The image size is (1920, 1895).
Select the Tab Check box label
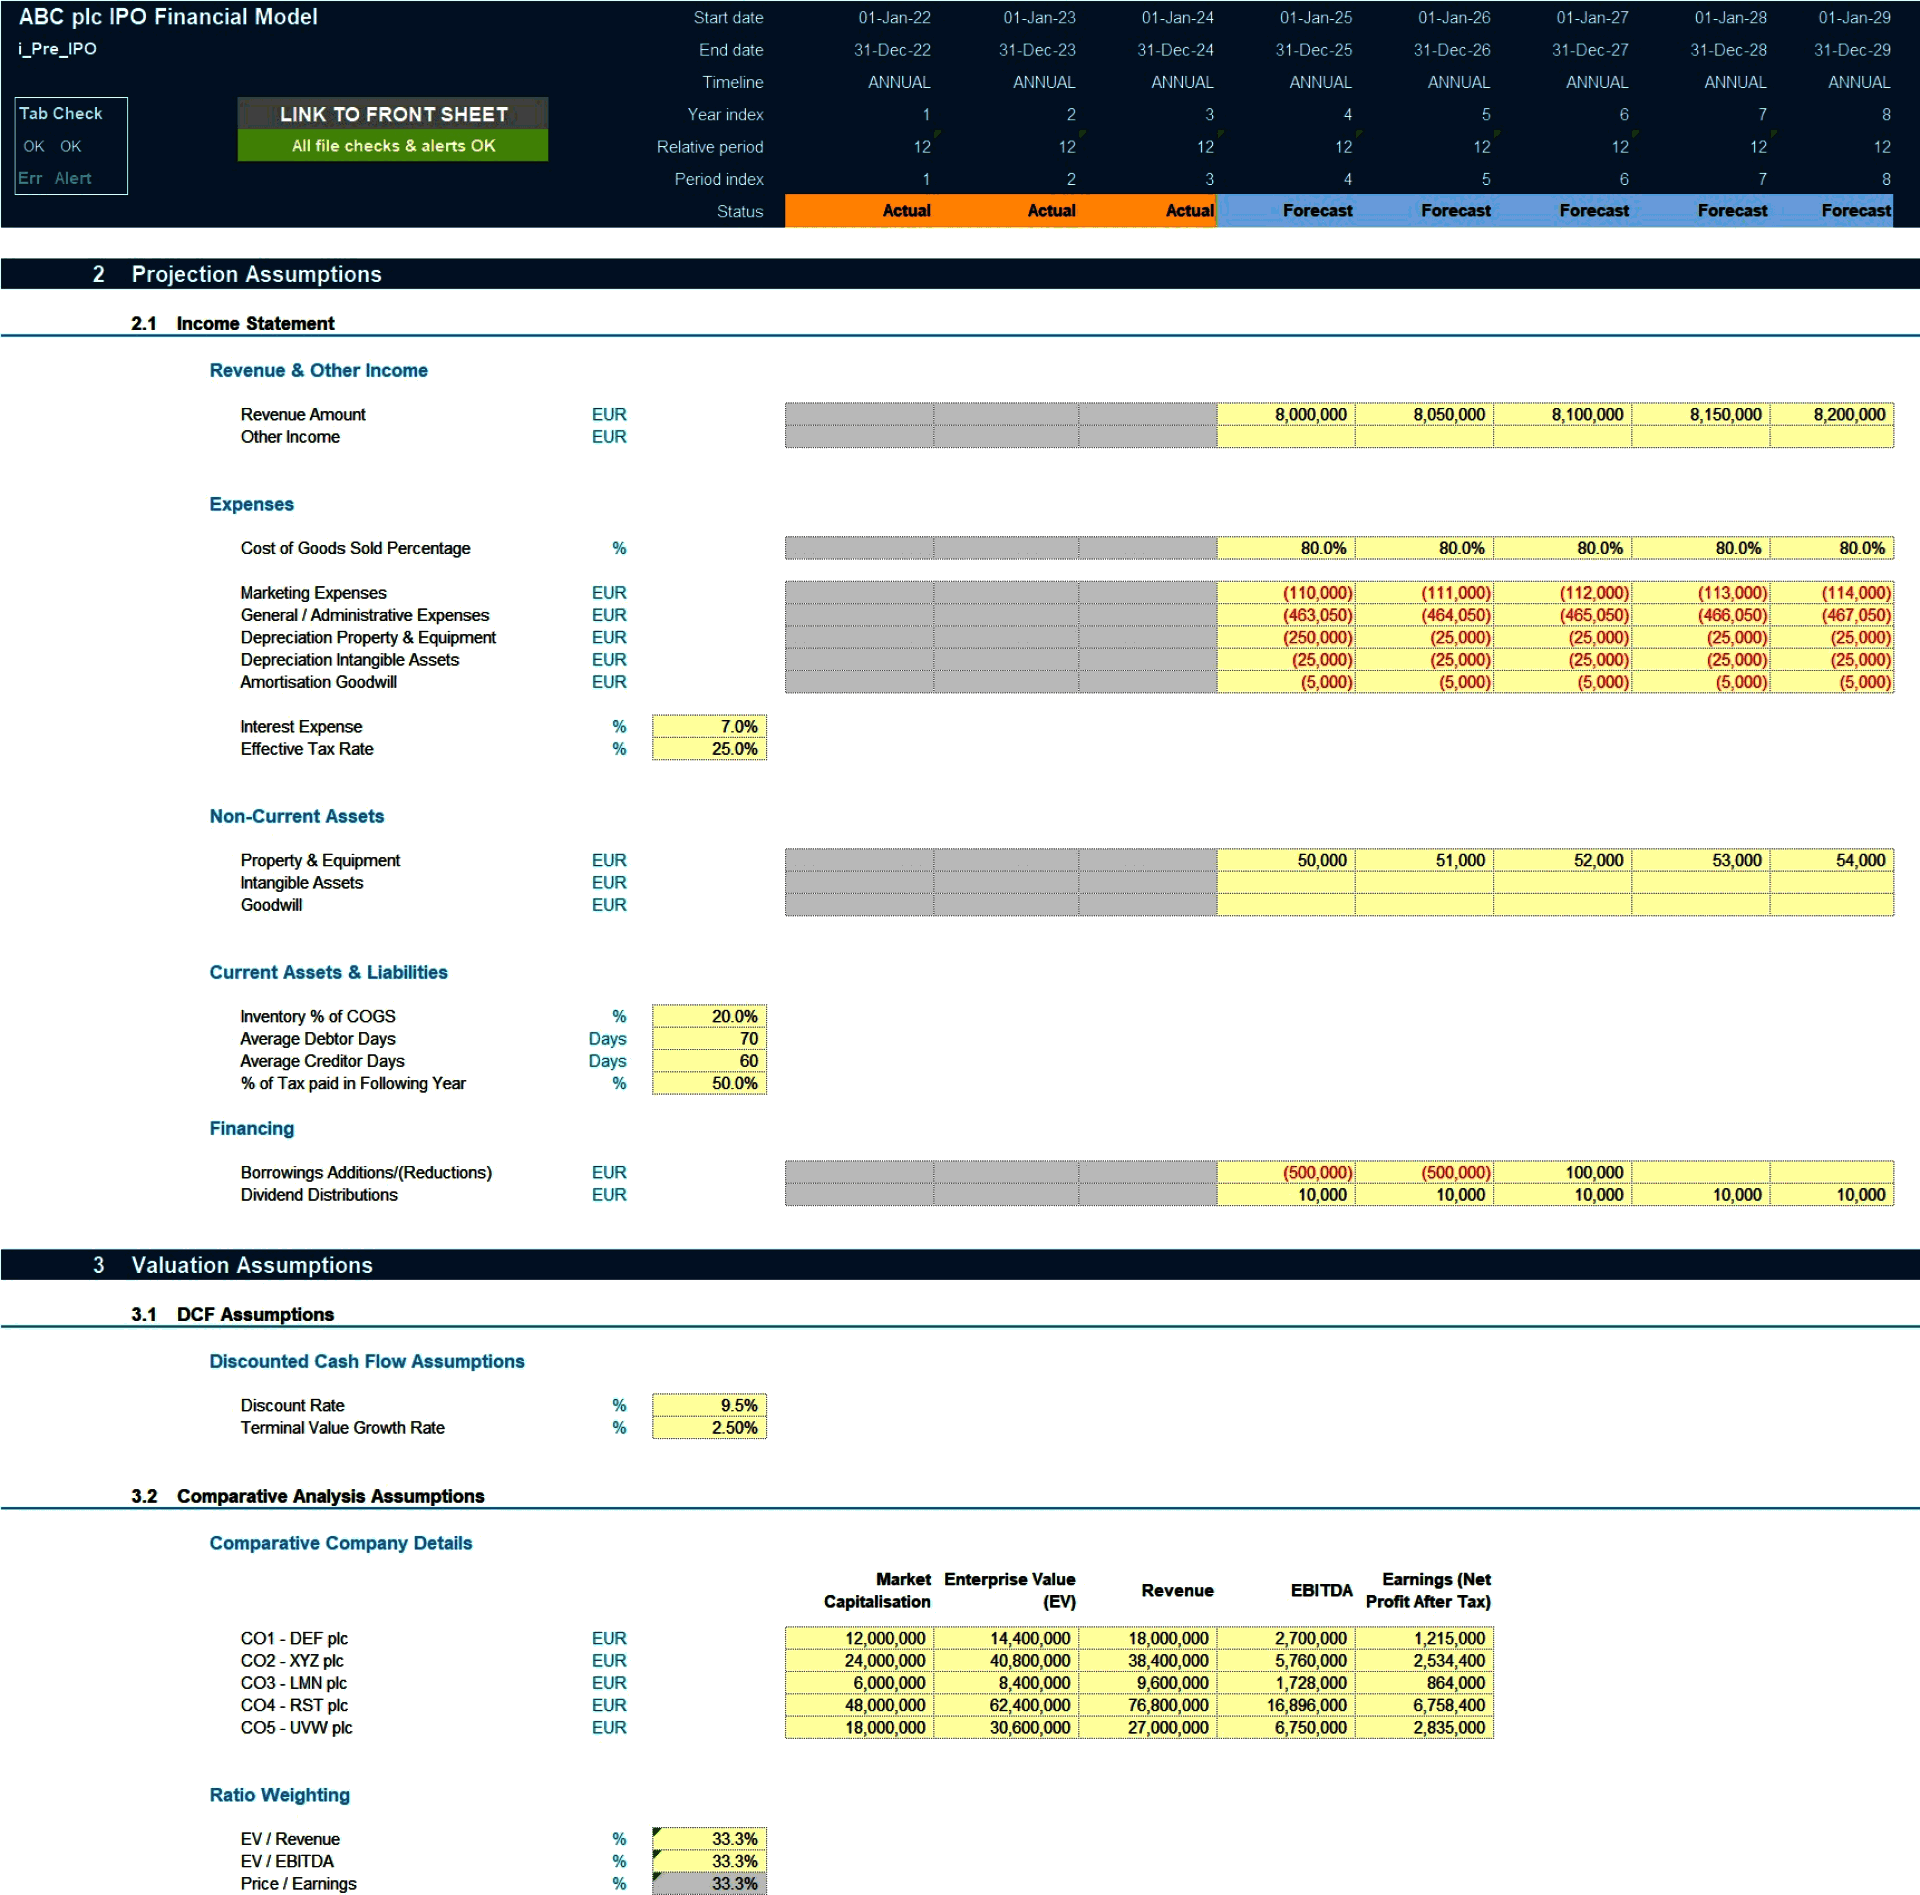[x=61, y=114]
